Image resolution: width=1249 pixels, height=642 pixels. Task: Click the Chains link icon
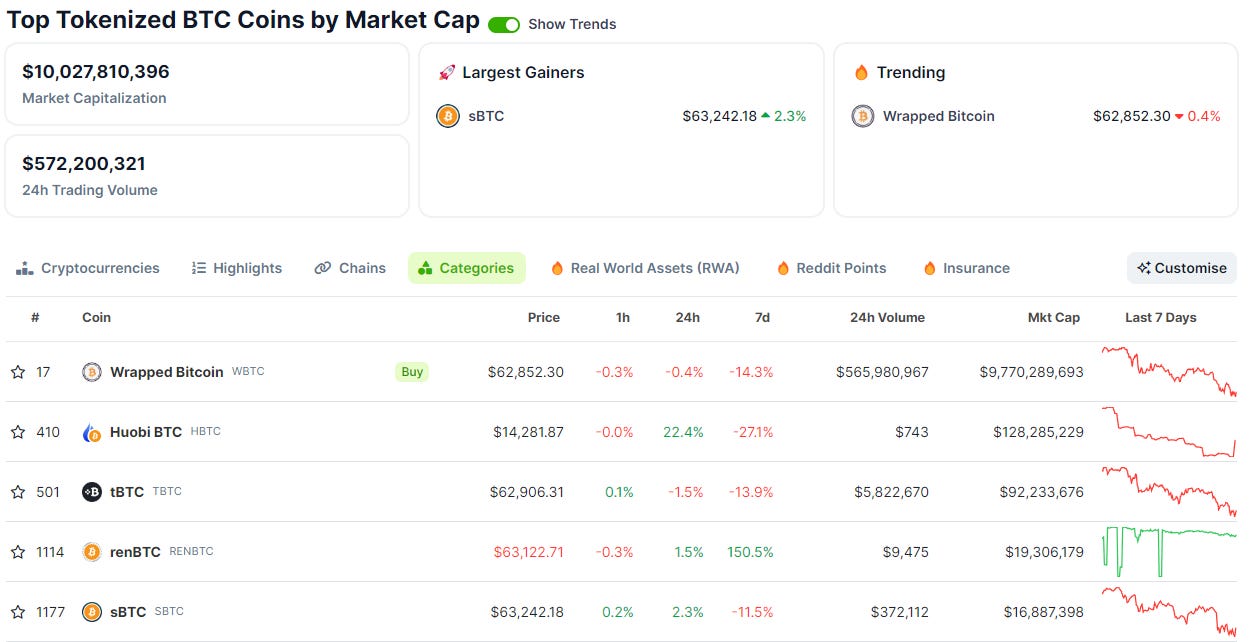(x=322, y=268)
